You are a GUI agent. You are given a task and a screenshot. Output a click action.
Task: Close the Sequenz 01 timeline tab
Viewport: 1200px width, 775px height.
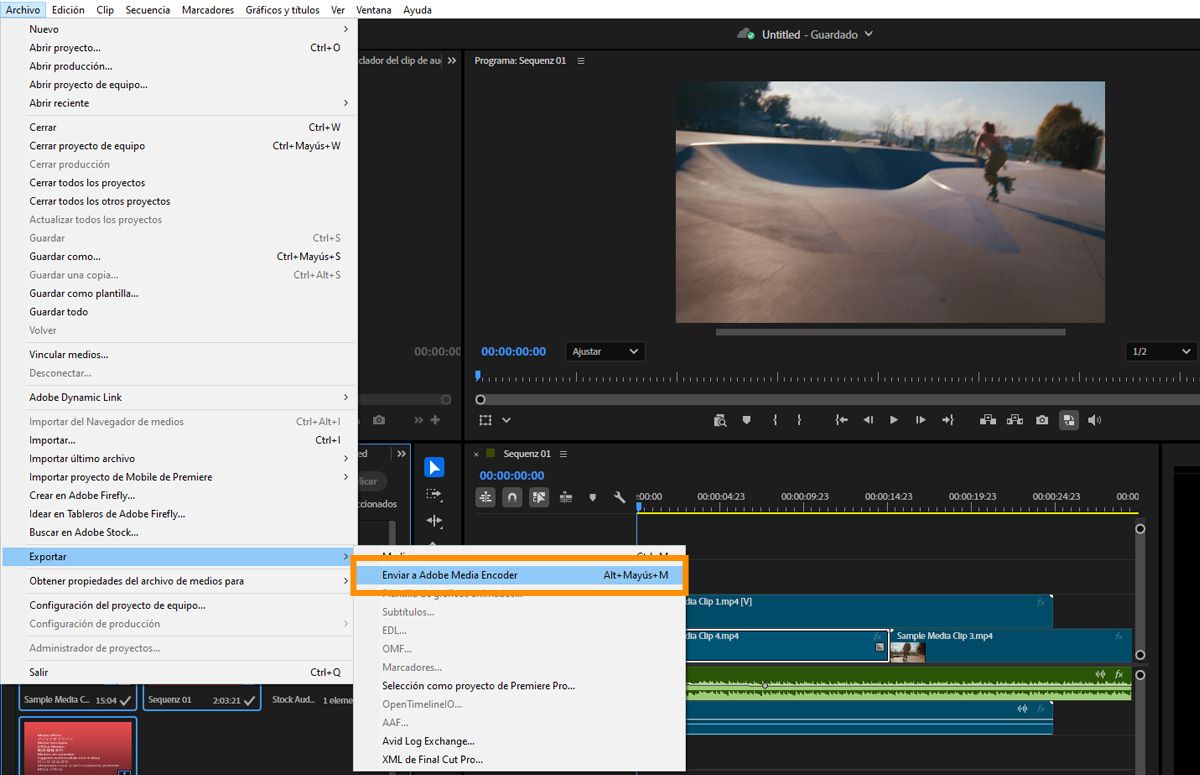476,454
